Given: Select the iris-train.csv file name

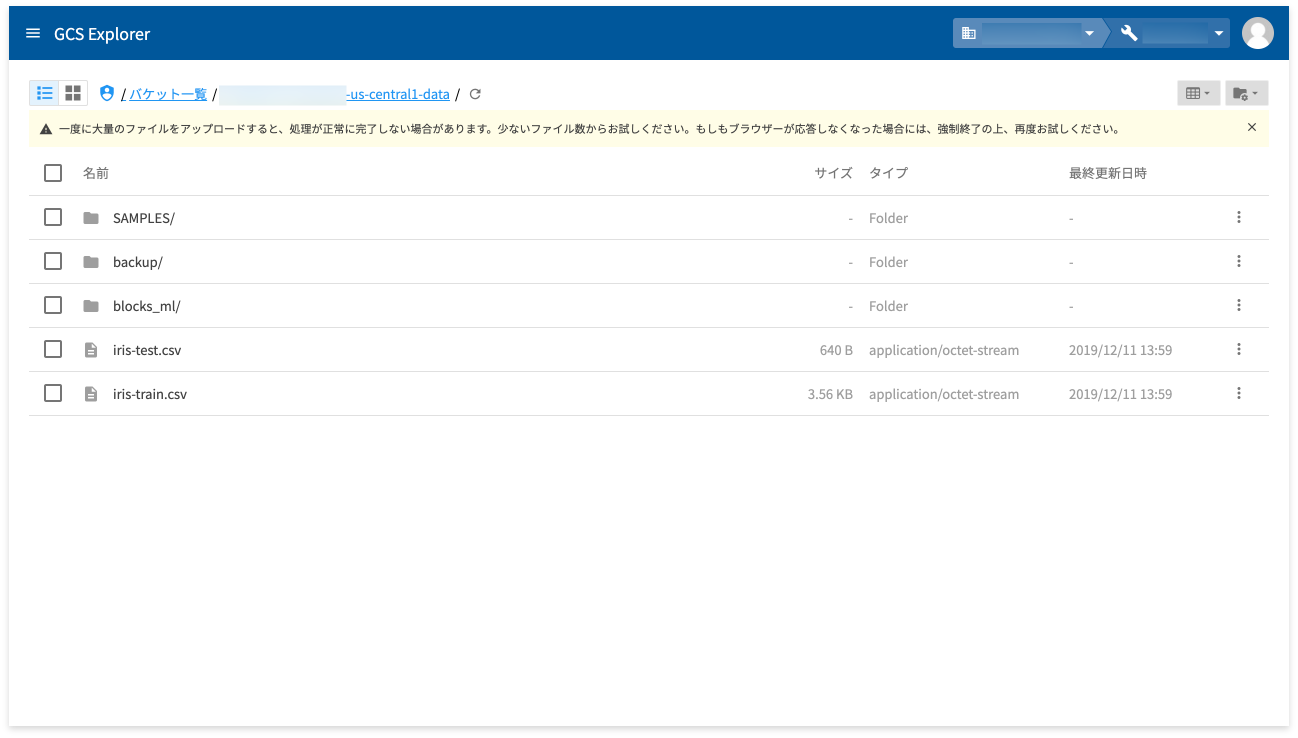Looking at the screenshot, I should tap(150, 394).
